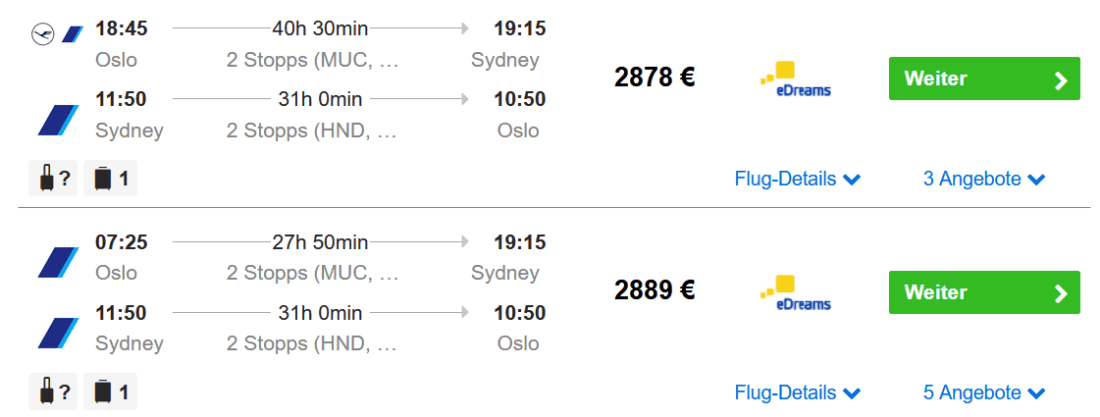1100x417 pixels.
Task: Expand Flug-Details for the 2889 € offer
Action: [x=797, y=392]
